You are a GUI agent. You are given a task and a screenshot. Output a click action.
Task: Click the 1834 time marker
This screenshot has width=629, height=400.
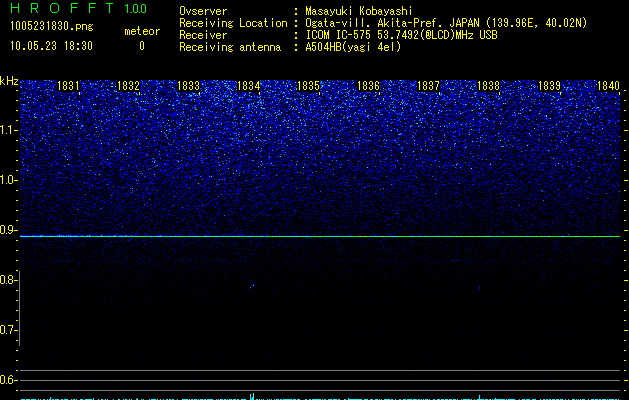point(248,85)
